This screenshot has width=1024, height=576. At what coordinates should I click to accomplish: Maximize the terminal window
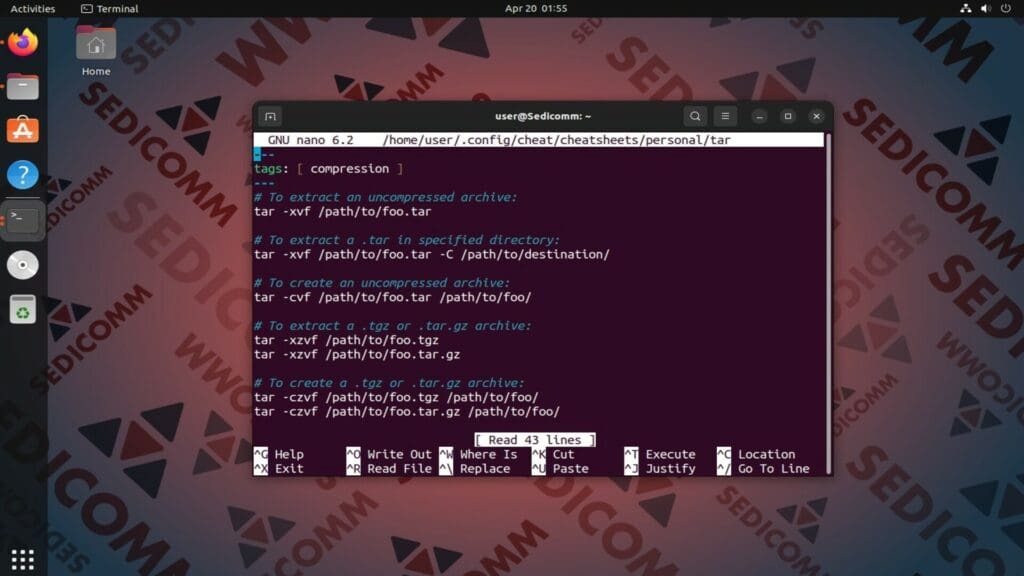788,116
